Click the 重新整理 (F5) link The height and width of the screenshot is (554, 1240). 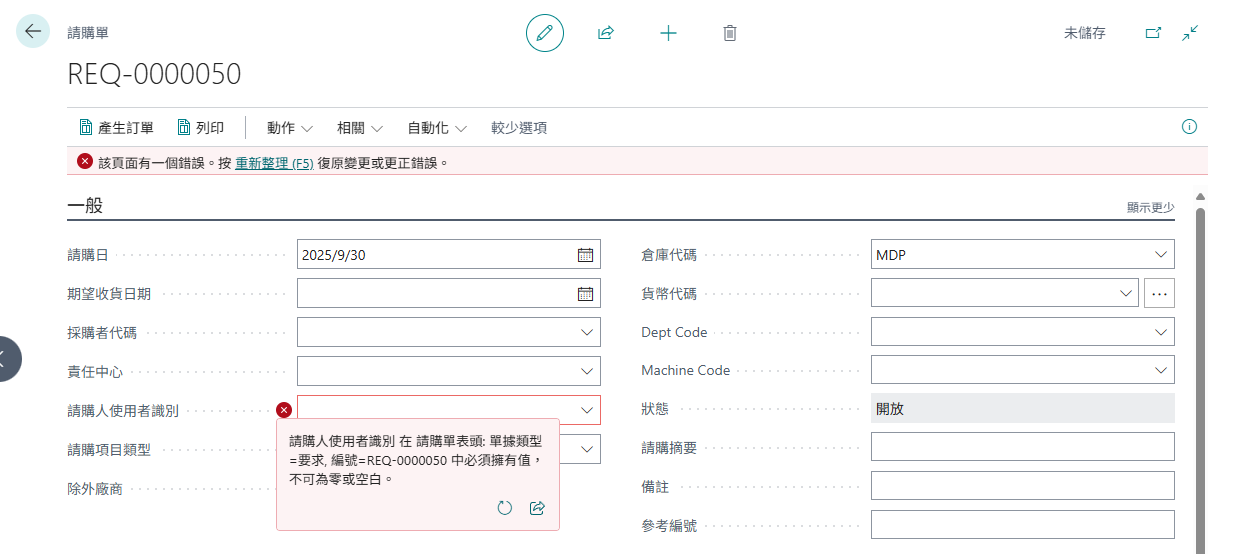coord(273,162)
